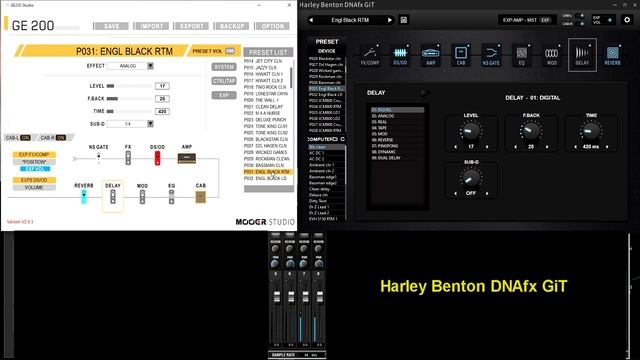Select the CAB module in Harley Benton
The width and height of the screenshot is (640, 360).
coord(461,55)
